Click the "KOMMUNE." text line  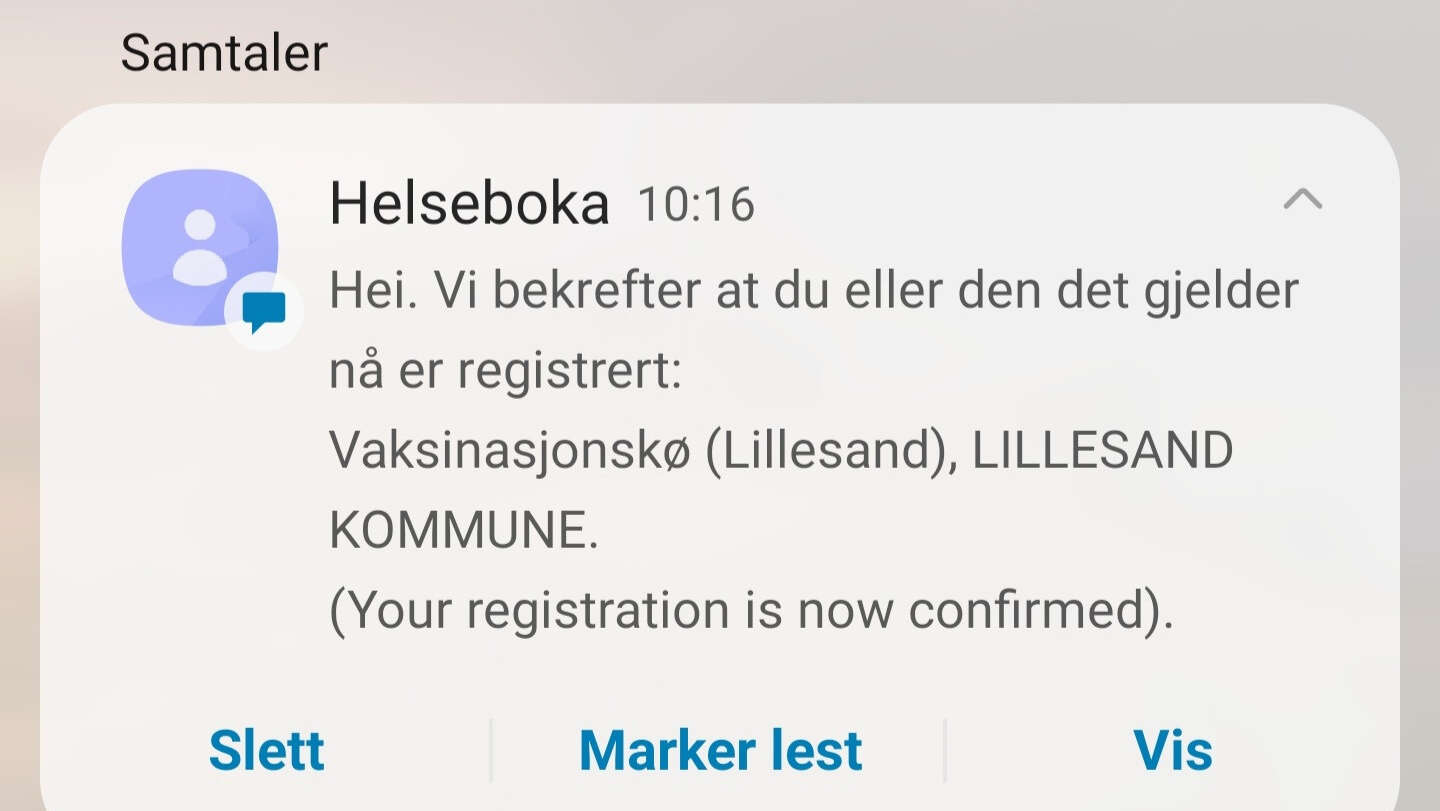pos(464,531)
